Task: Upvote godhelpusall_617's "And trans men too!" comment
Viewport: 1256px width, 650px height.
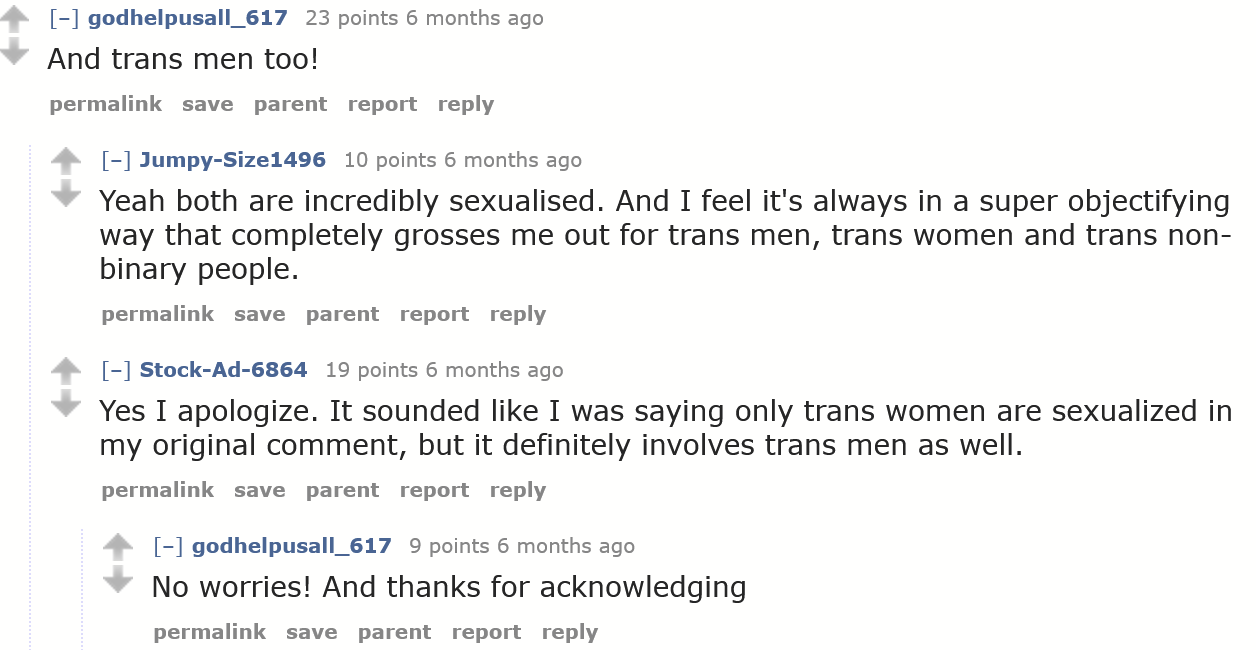Action: coord(14,21)
